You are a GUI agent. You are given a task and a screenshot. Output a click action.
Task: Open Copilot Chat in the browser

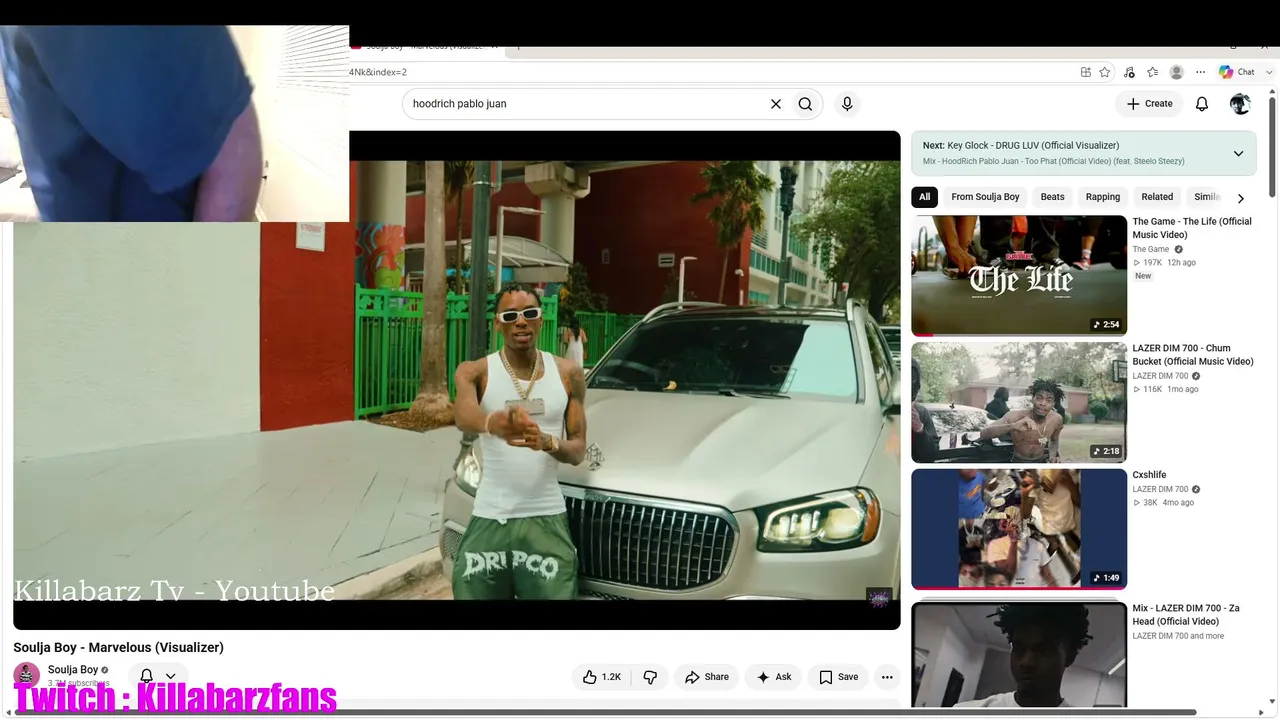(x=1237, y=72)
